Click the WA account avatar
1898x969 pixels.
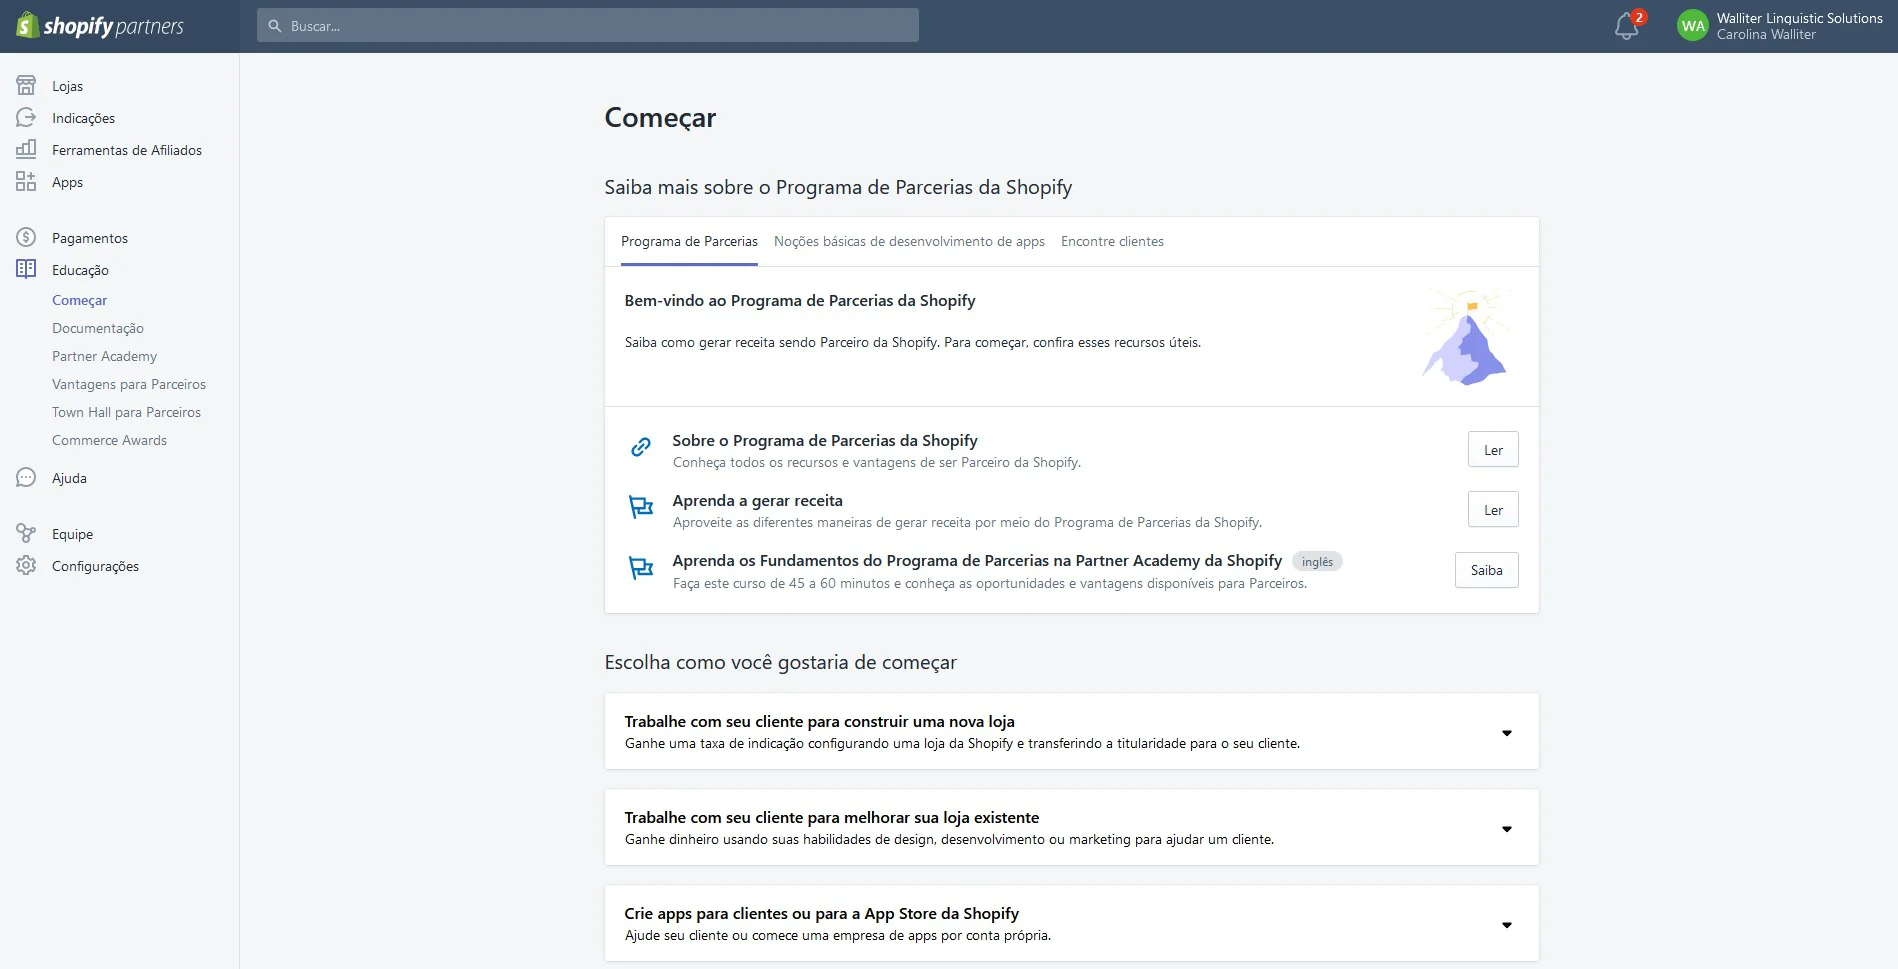click(x=1693, y=26)
